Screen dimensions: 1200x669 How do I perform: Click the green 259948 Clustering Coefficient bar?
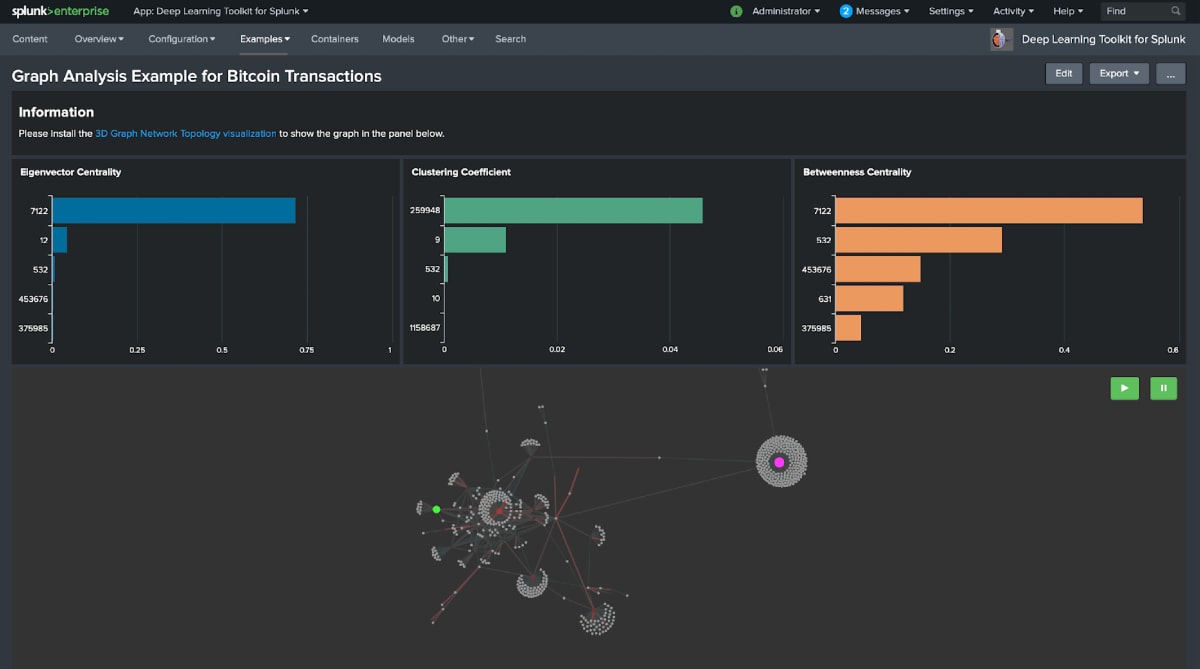pos(573,211)
